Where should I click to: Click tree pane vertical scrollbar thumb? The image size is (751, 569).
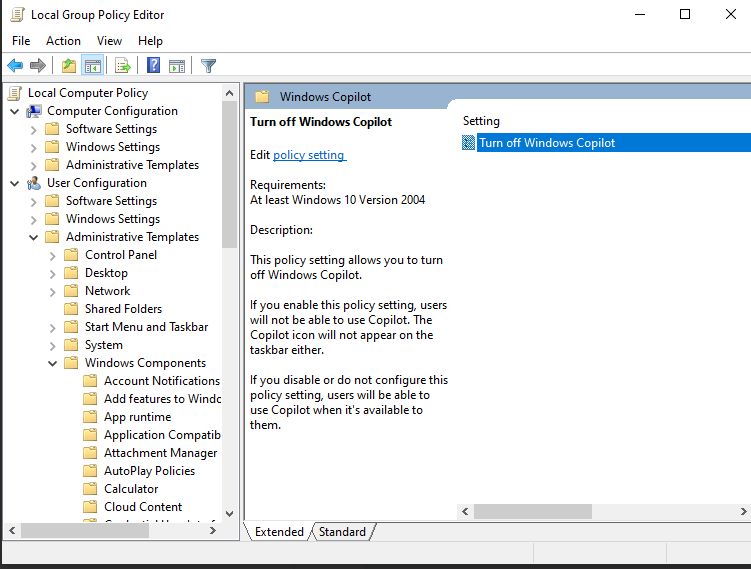coord(229,174)
